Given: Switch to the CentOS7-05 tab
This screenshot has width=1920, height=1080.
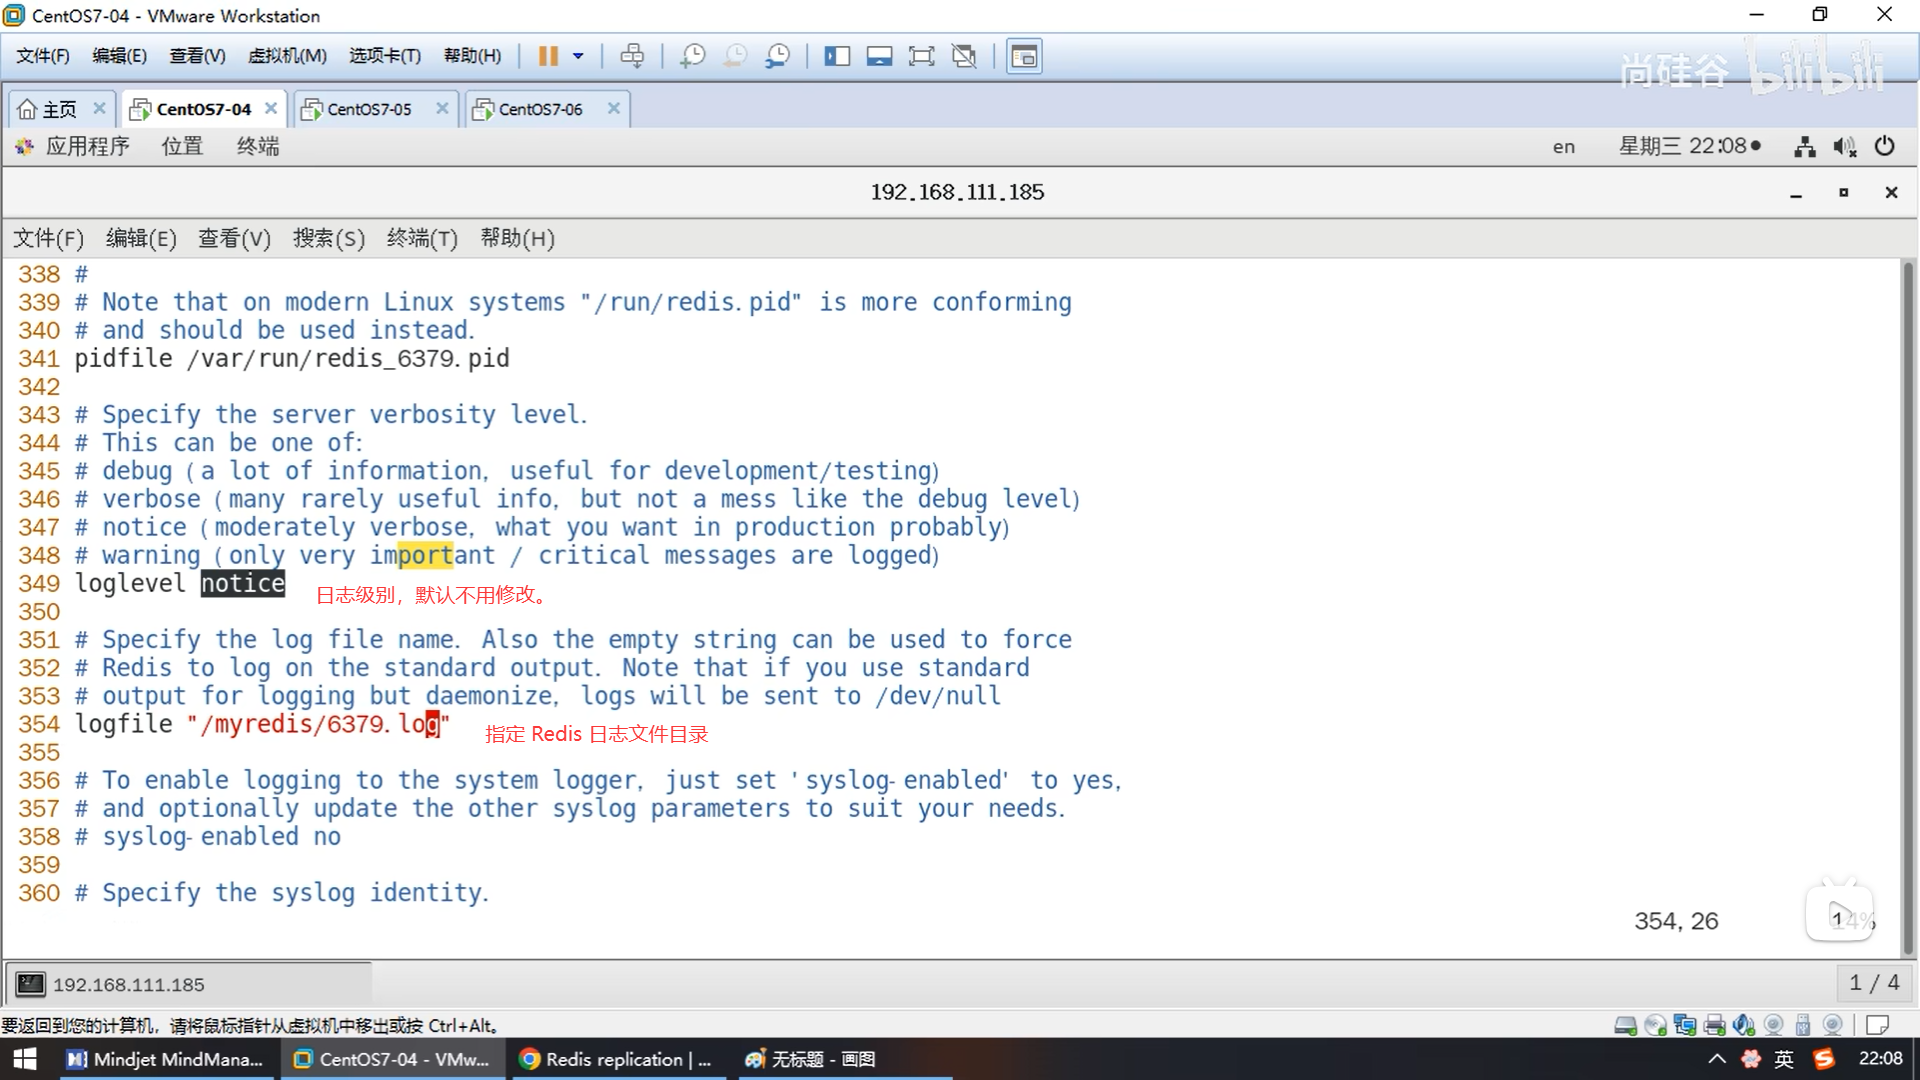Looking at the screenshot, I should click(x=369, y=109).
